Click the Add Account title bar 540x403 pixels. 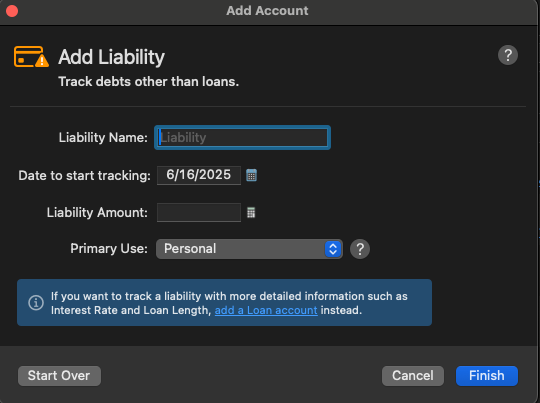[x=267, y=11]
